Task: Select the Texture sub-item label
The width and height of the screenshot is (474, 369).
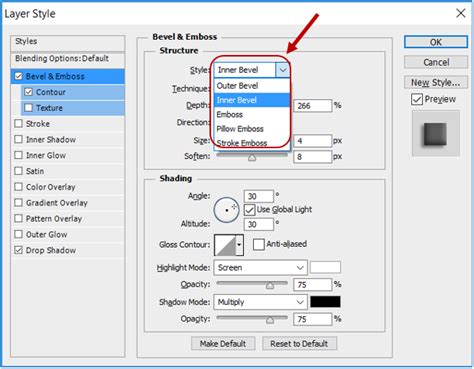Action: coord(49,108)
